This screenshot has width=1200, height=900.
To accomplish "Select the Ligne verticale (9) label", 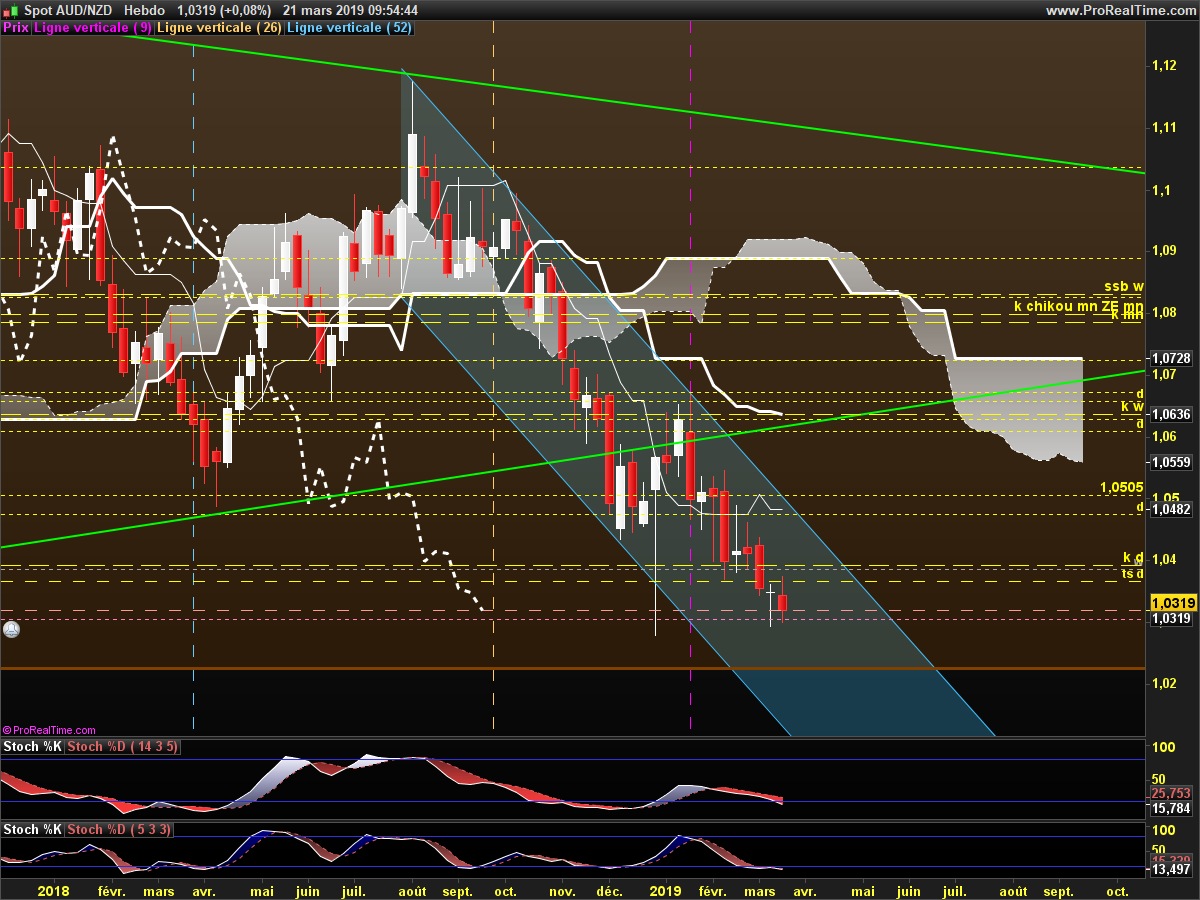I will pos(93,28).
